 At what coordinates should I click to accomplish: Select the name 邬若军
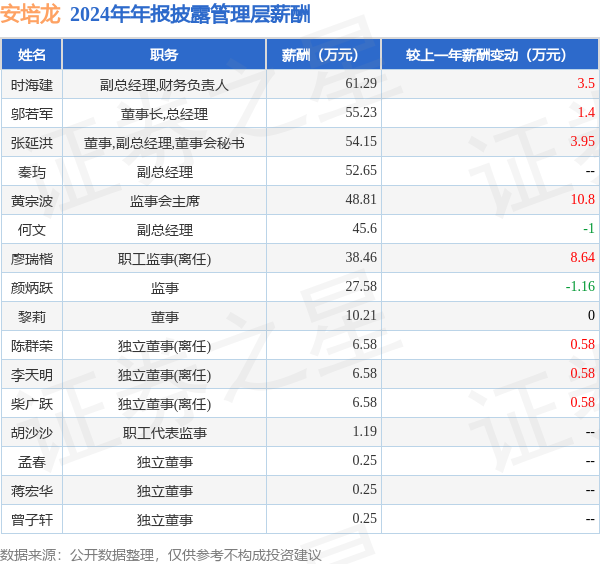coord(31,114)
